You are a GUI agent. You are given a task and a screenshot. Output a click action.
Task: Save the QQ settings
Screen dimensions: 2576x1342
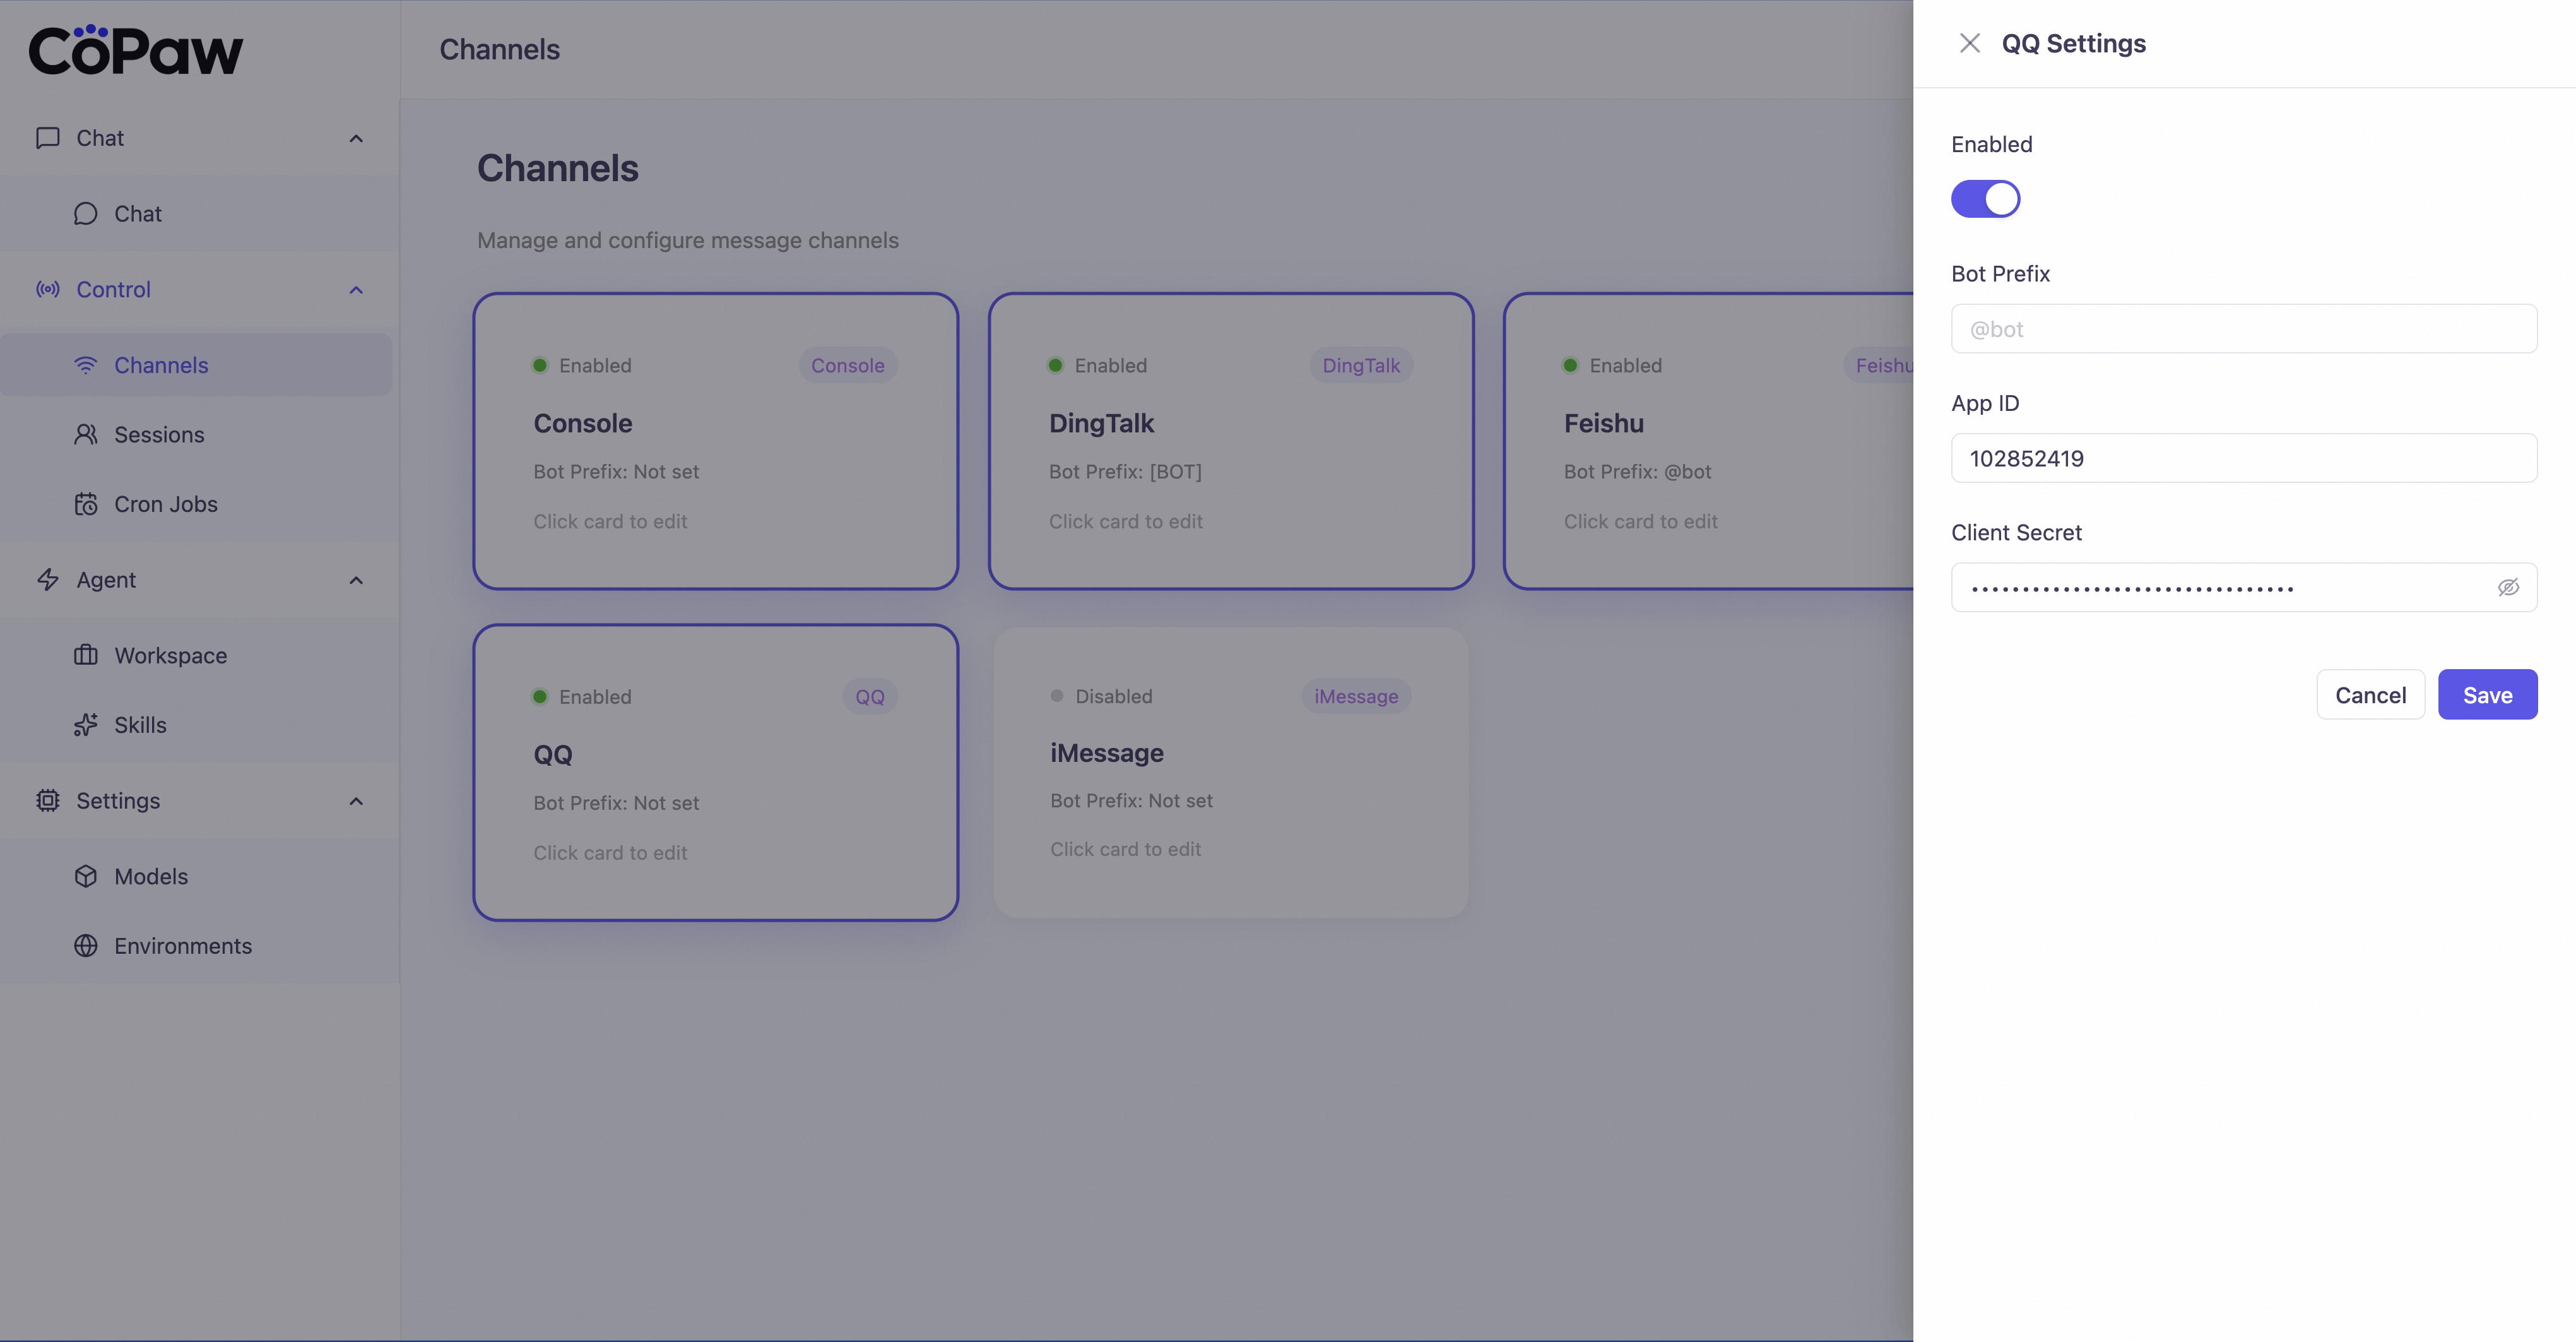click(x=2487, y=695)
